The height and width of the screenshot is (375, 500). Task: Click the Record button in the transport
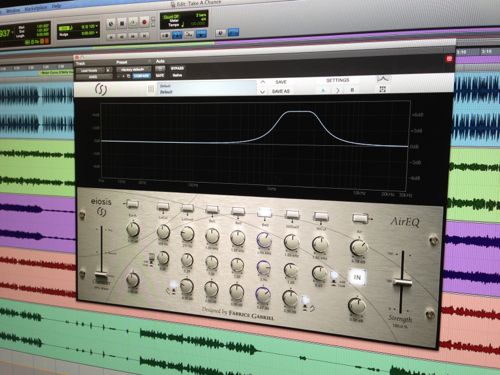[x=144, y=22]
